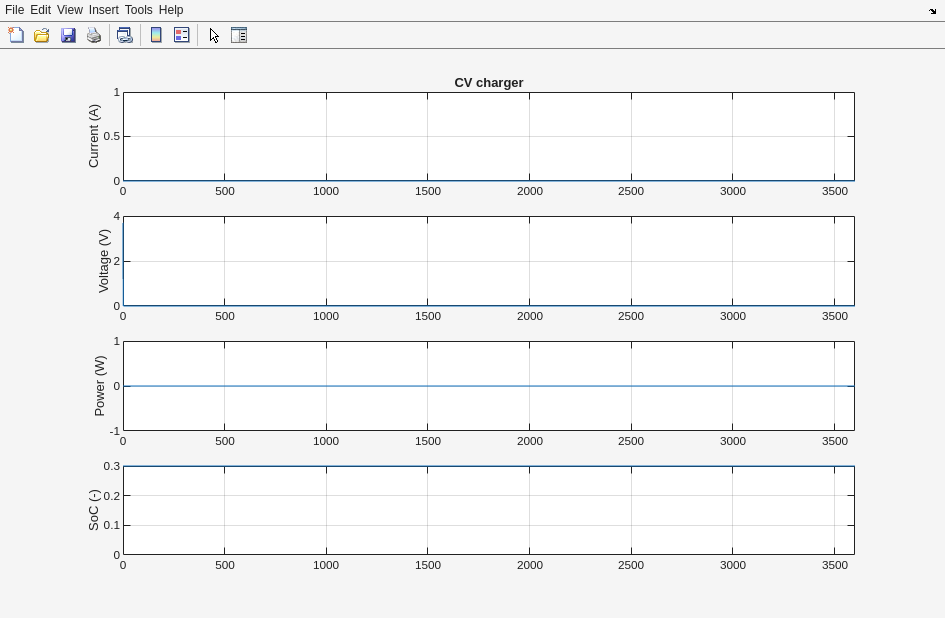Insert a colorbar using the toolbar icon
The width and height of the screenshot is (945, 618).
(x=156, y=35)
